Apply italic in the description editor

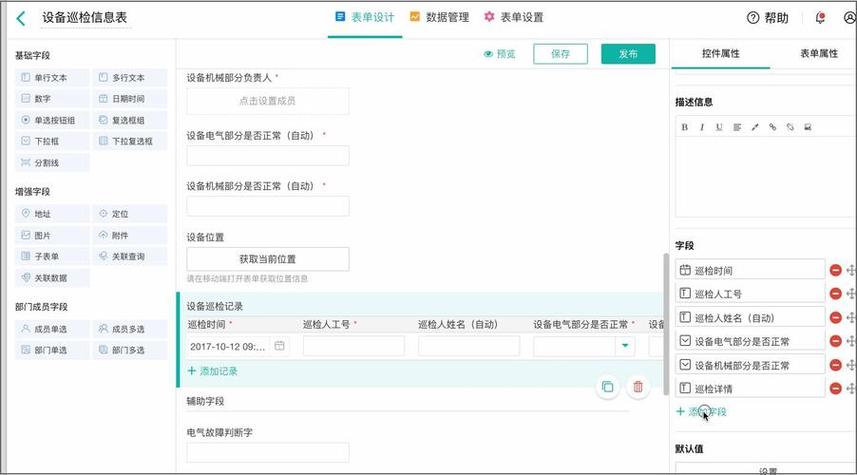coord(702,127)
